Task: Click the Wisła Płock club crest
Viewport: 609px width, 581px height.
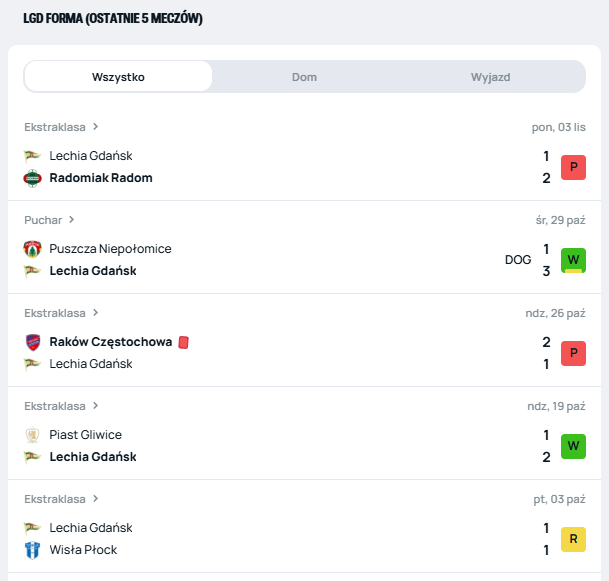Action: [32, 550]
